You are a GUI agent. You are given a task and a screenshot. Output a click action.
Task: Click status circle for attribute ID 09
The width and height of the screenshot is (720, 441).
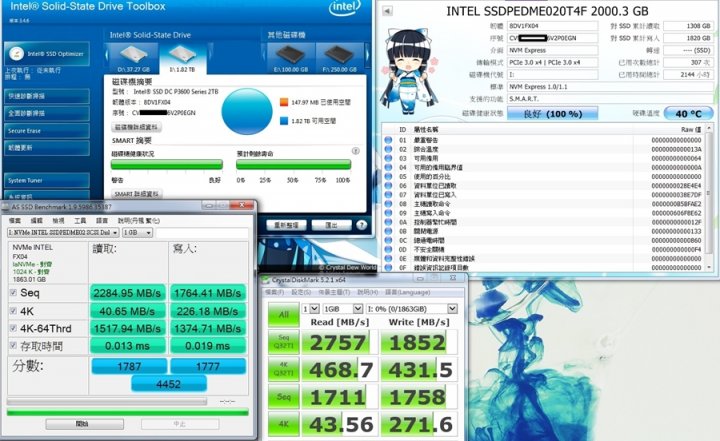coord(388,213)
